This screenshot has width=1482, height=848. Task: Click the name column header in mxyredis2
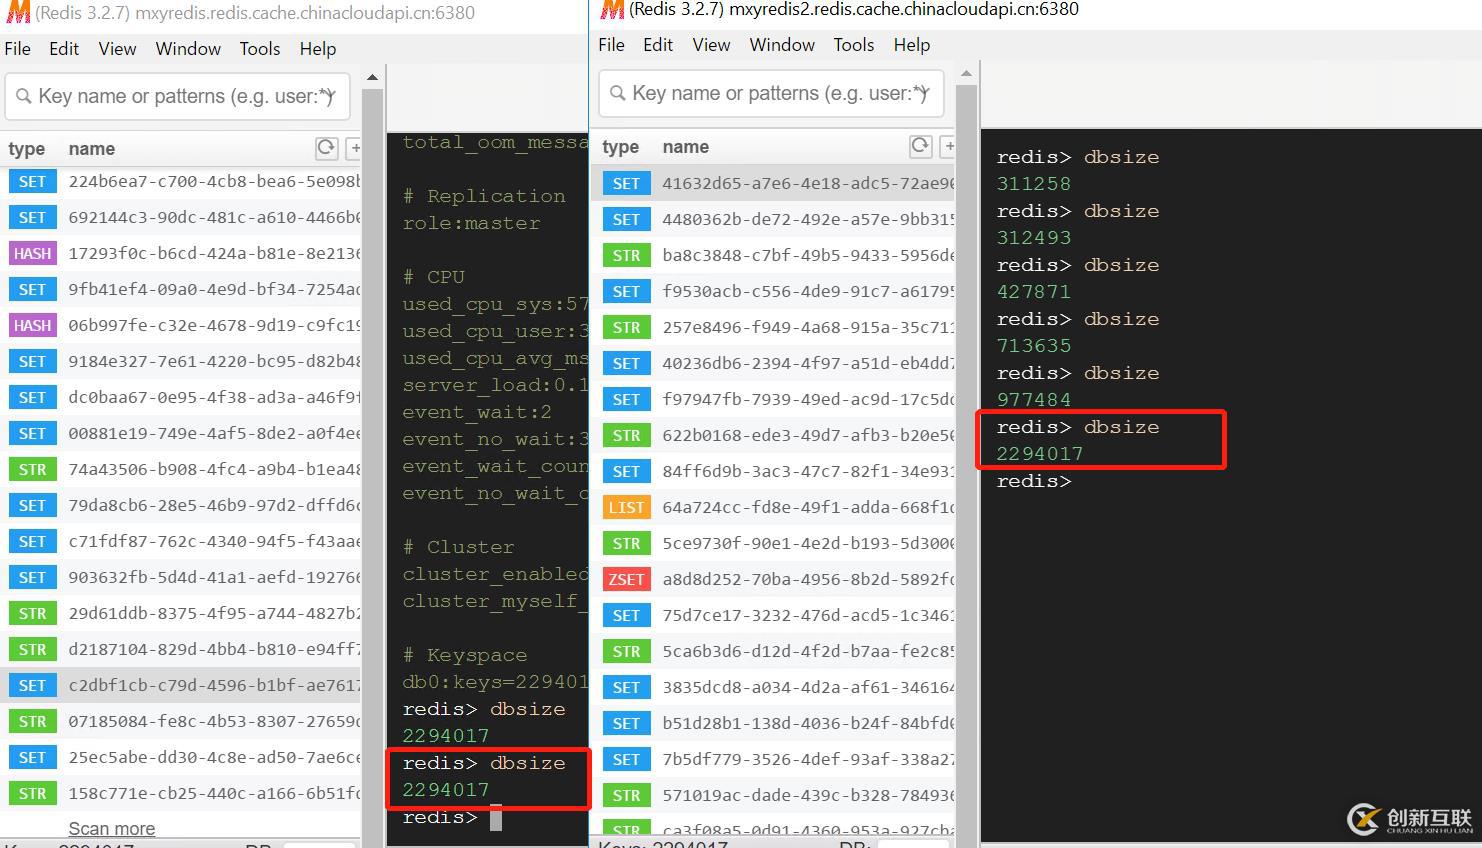coord(686,147)
